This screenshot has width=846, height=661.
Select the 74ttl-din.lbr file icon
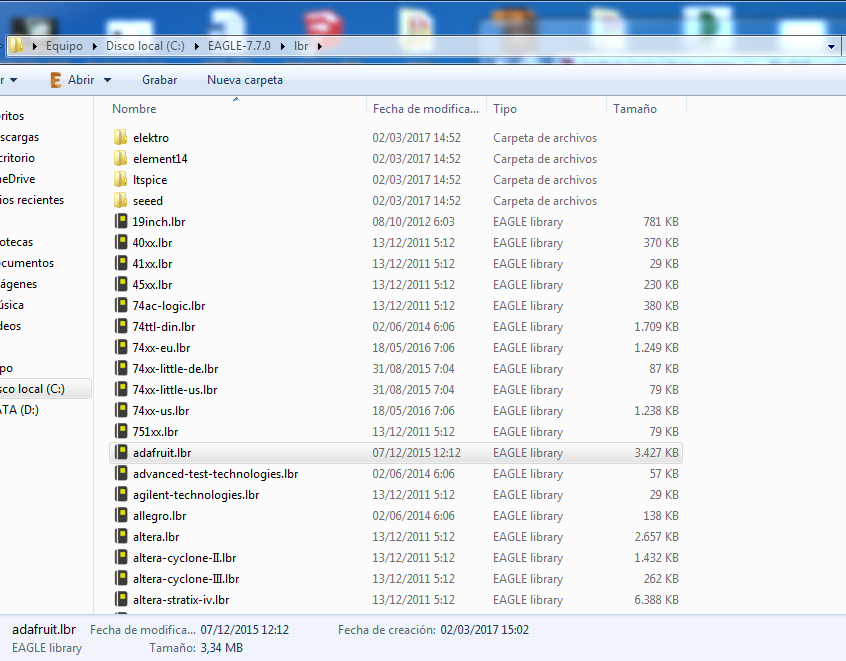click(121, 326)
